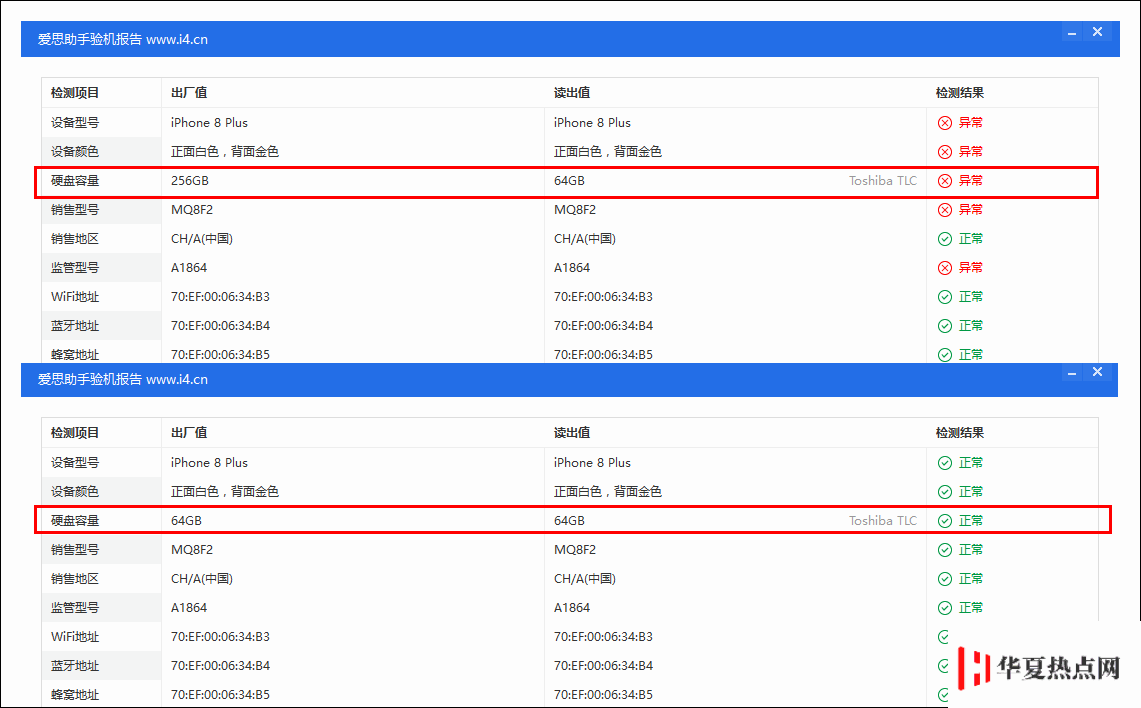Viewport: 1141px width, 708px height.
Task: Click abnormal icon in upper report's 销售型号 row
Action: 945,210
